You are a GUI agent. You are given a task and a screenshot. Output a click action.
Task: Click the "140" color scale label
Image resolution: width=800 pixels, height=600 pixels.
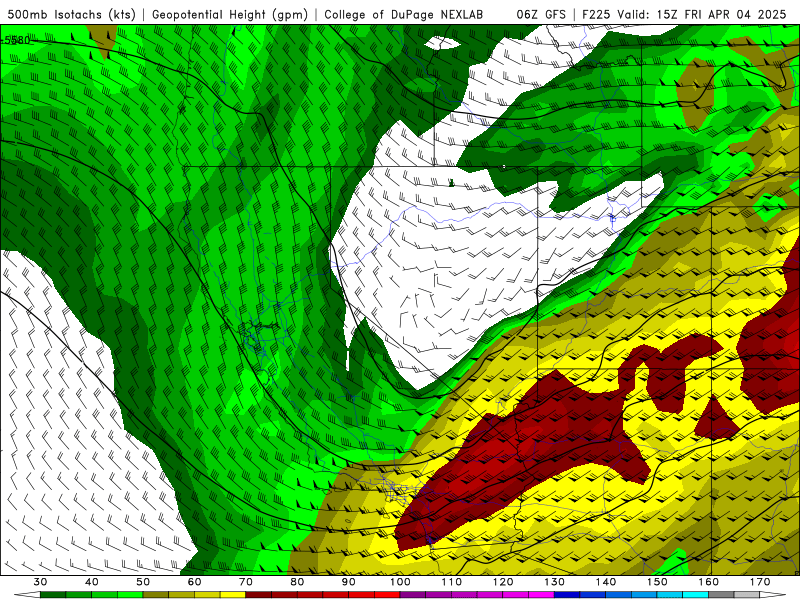pyautogui.click(x=606, y=582)
